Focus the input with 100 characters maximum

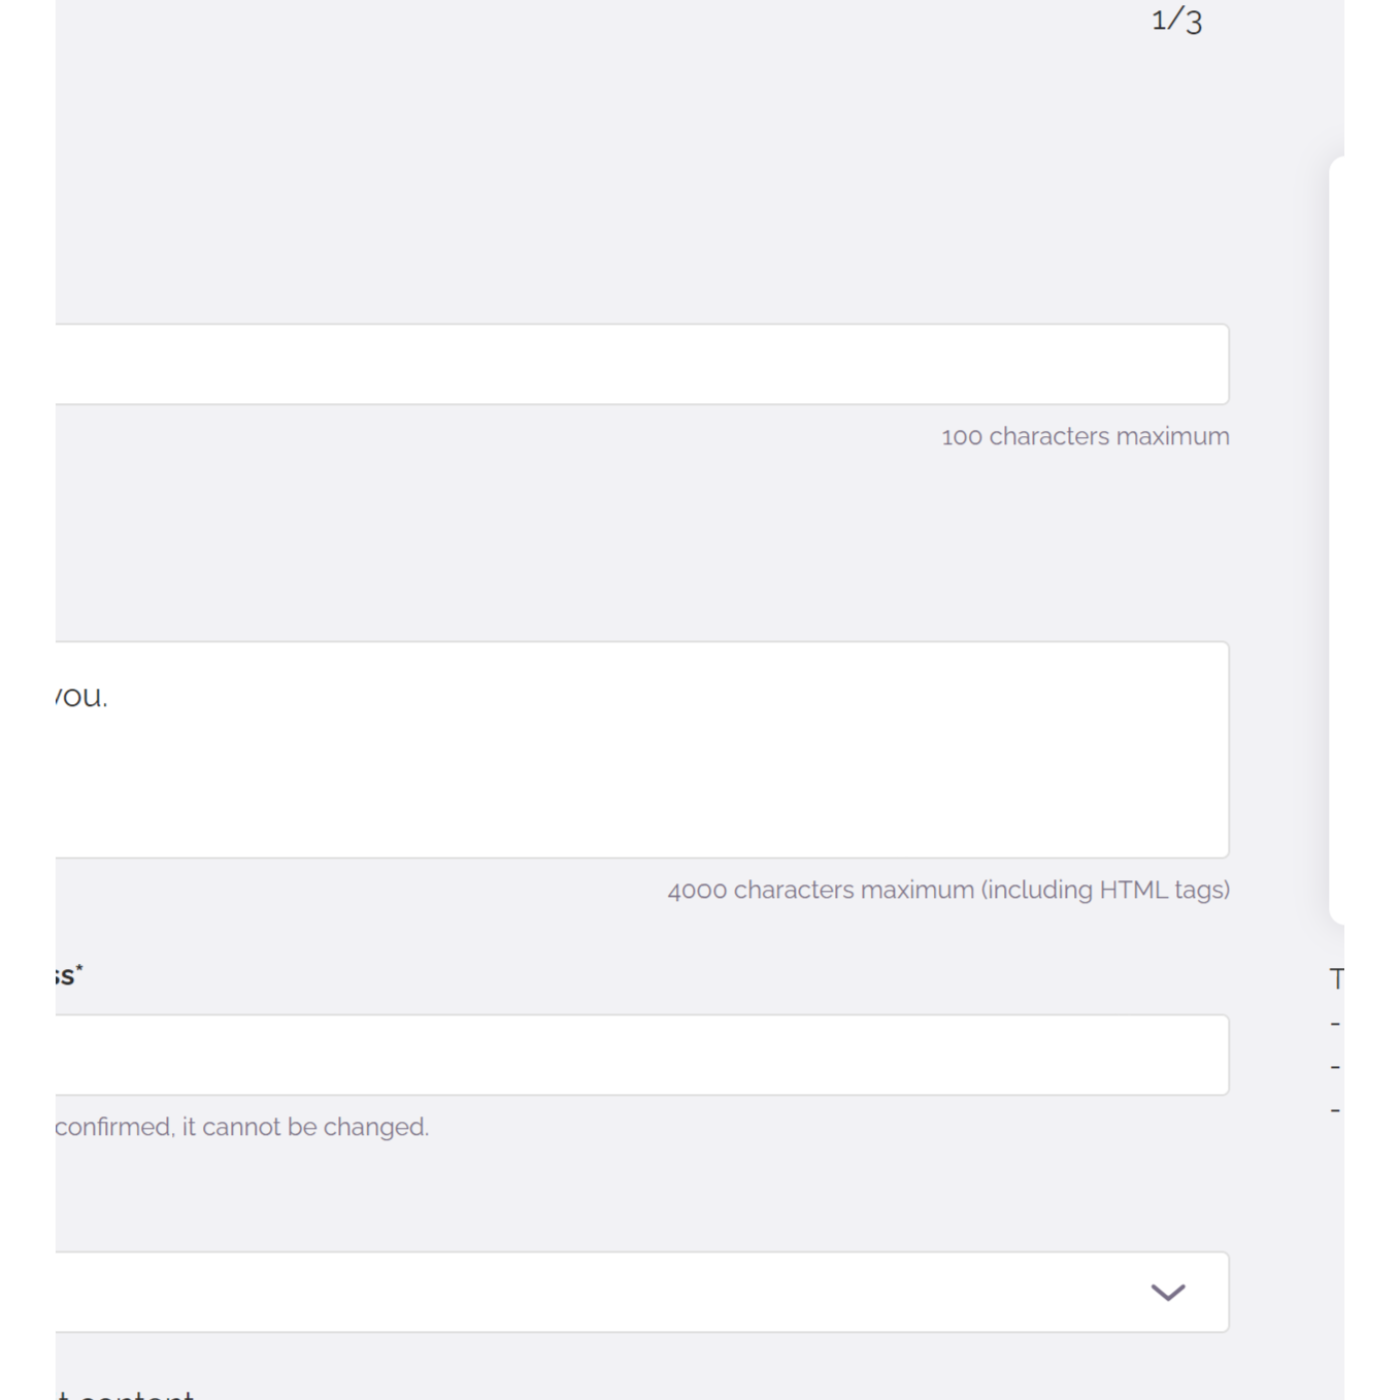tap(642, 364)
